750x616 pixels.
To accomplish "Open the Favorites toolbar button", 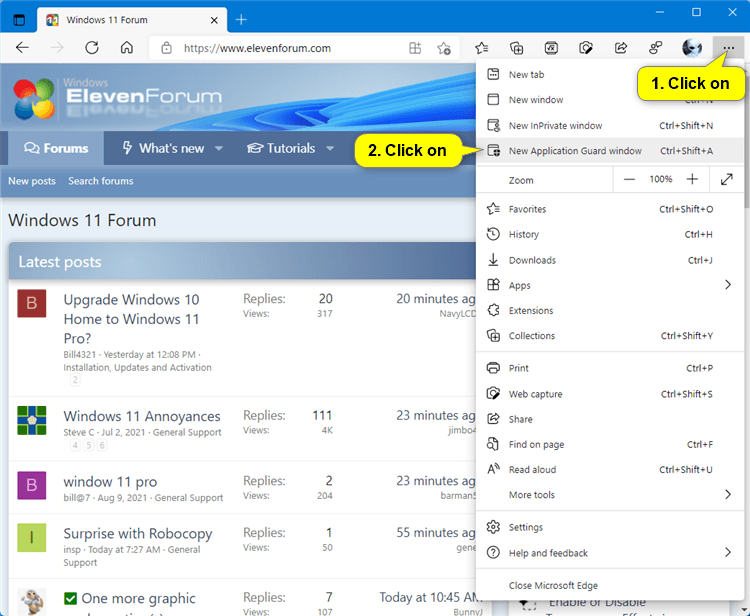I will click(482, 48).
